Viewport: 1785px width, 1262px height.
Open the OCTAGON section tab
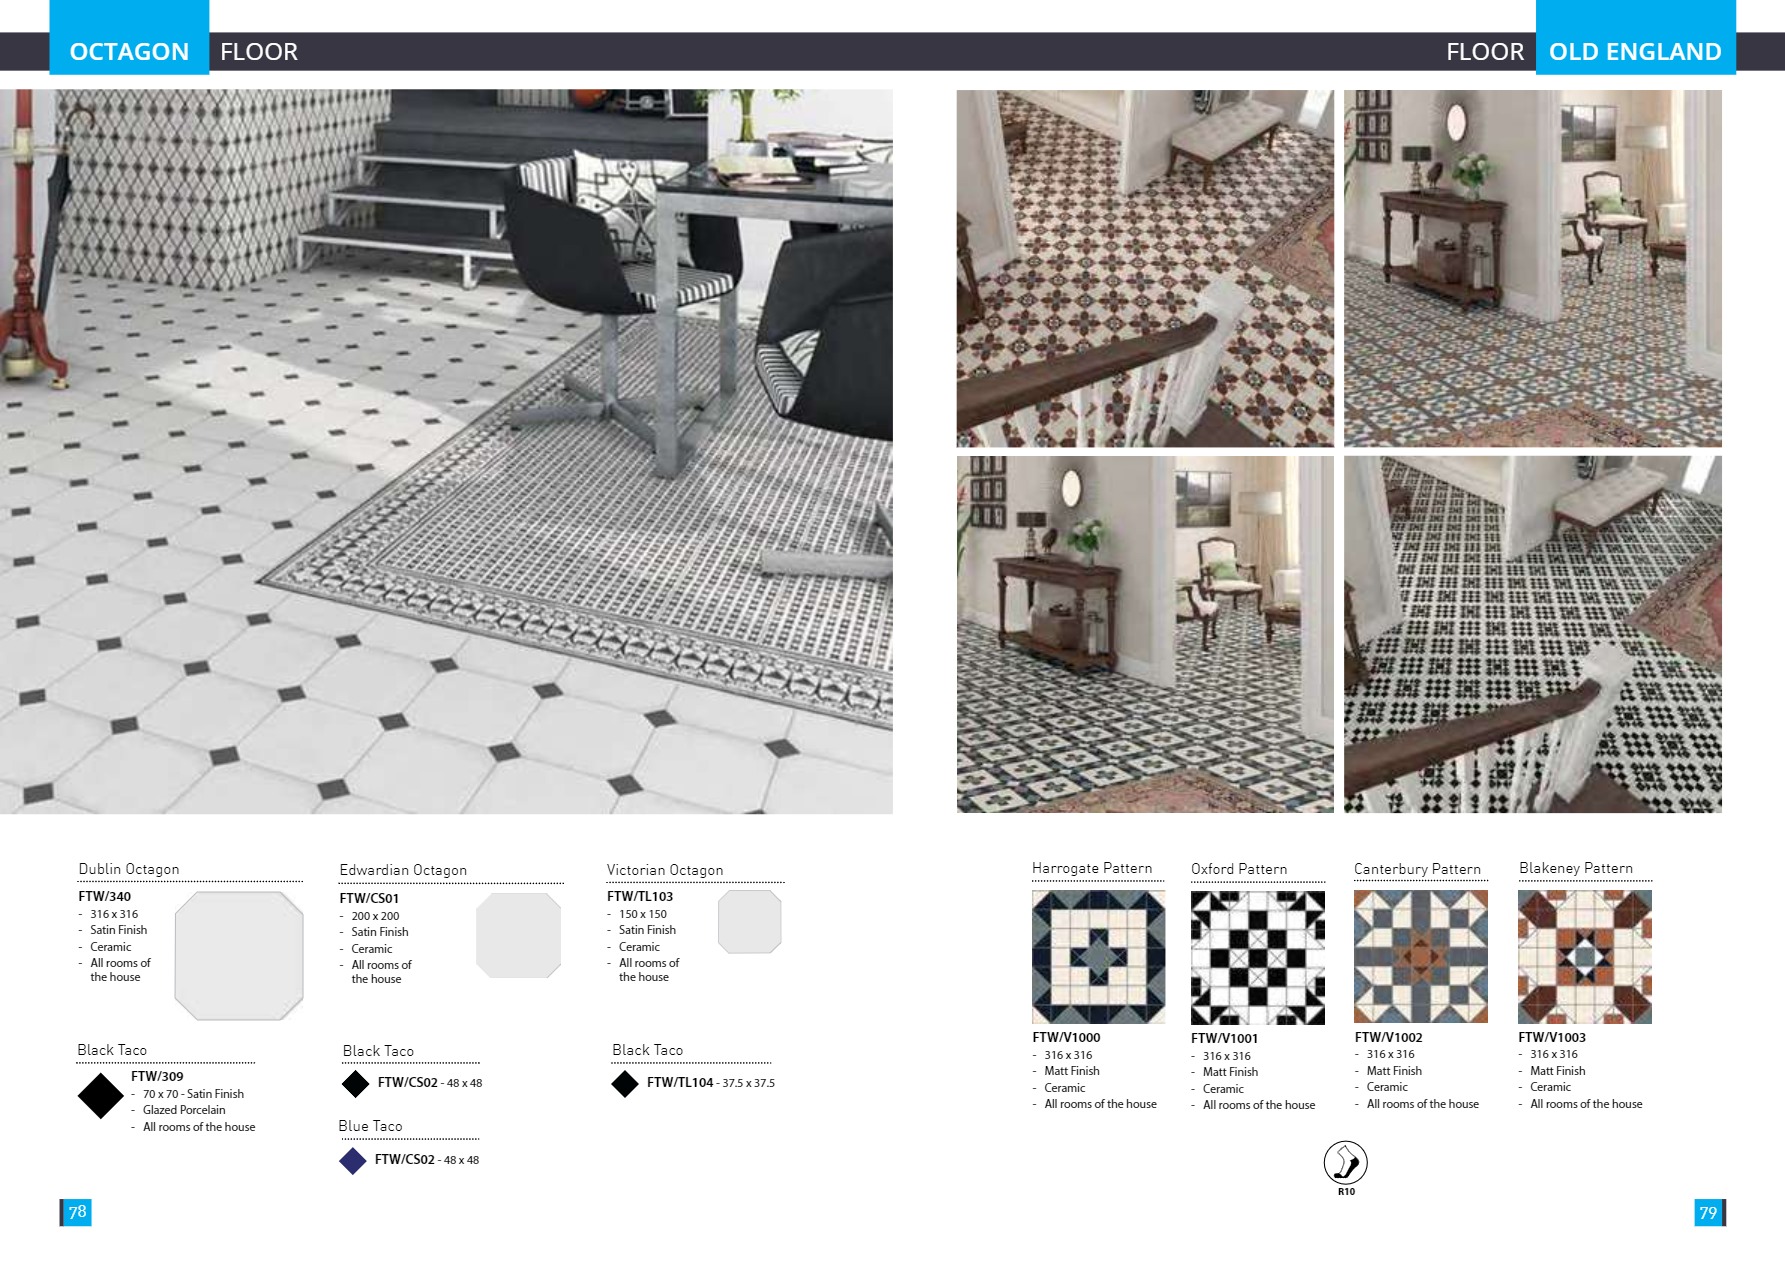[128, 51]
